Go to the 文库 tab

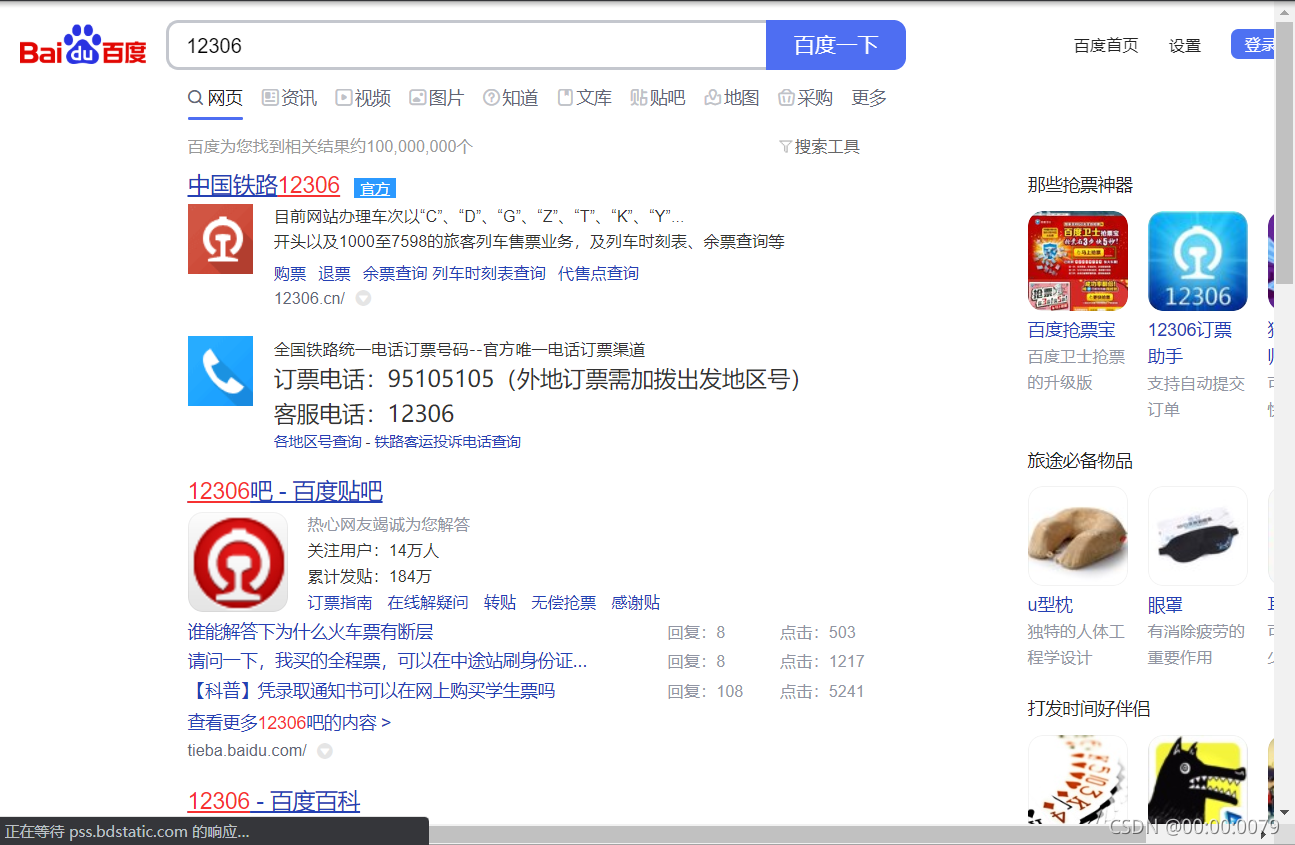point(585,98)
